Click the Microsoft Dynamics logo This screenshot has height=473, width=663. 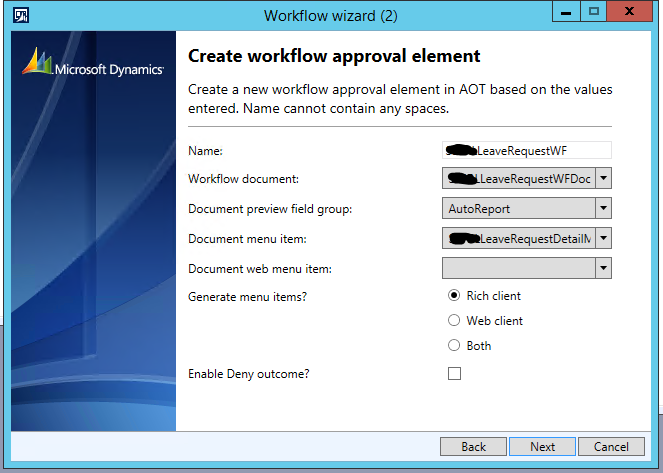coord(93,62)
